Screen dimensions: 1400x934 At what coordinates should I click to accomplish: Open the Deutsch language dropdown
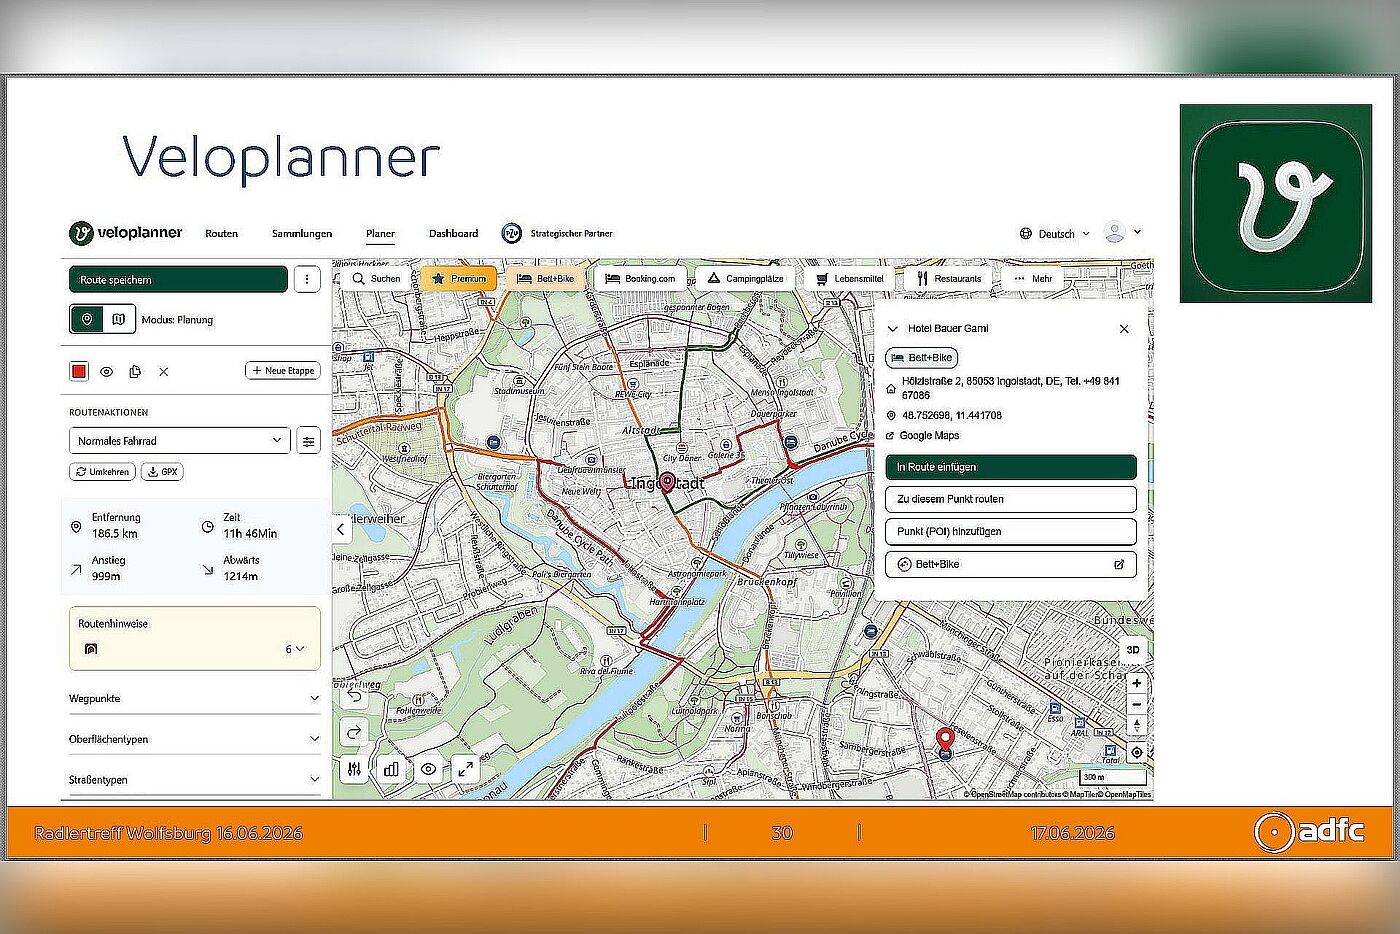pos(1055,233)
